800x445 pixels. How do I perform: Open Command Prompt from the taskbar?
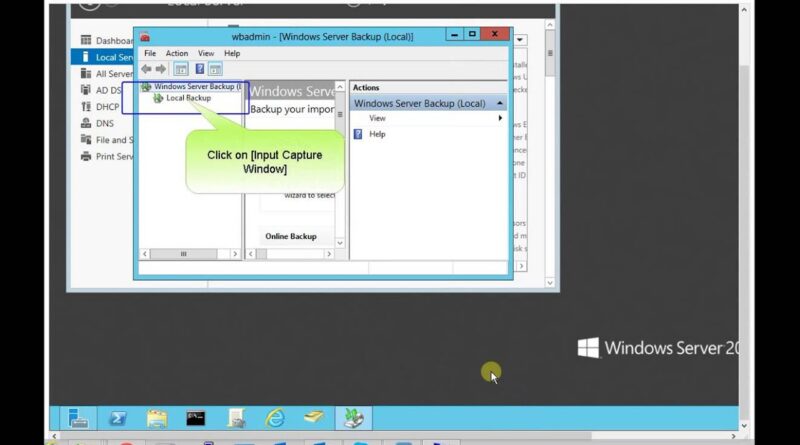[x=196, y=418]
